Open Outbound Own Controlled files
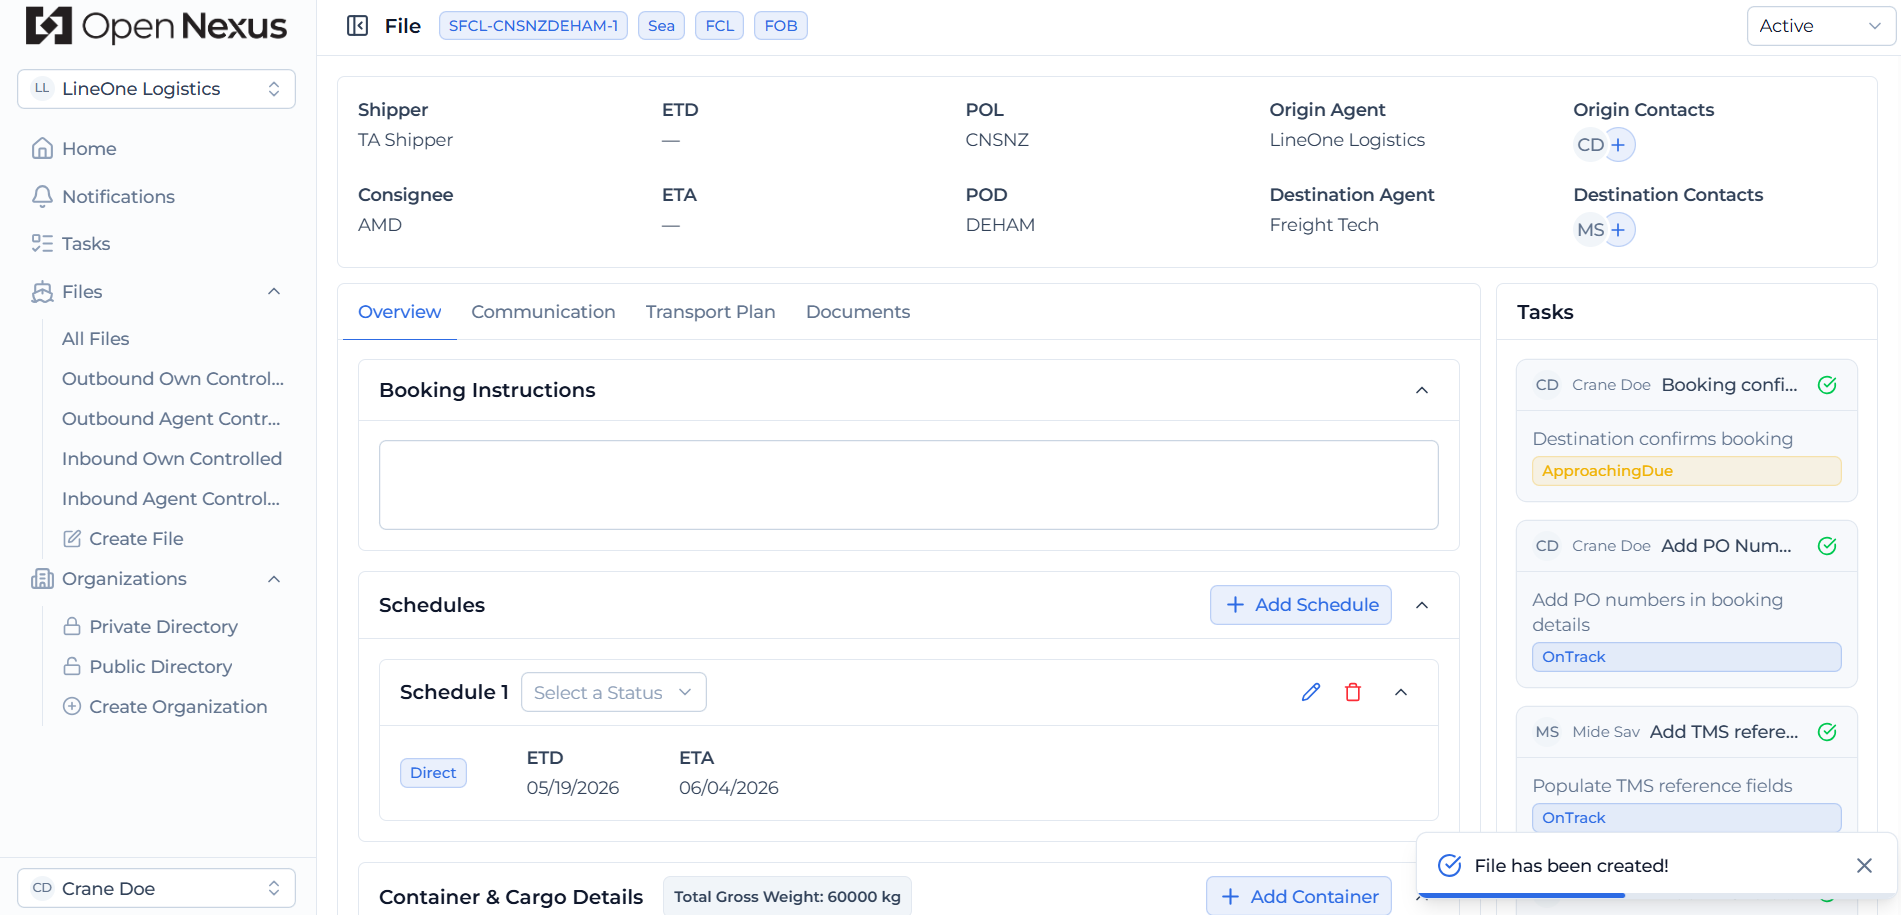The height and width of the screenshot is (915, 1901). [x=173, y=379]
